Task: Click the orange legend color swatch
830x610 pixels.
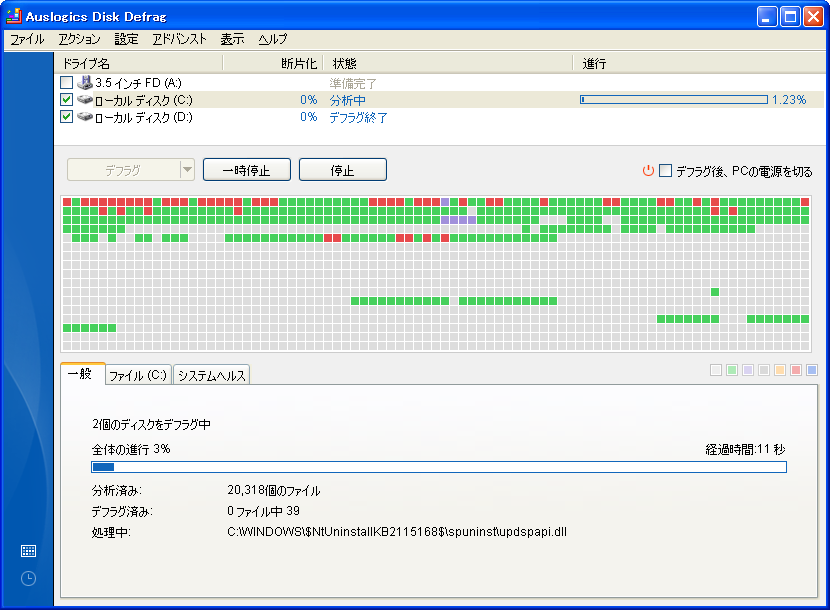Action: (780, 370)
